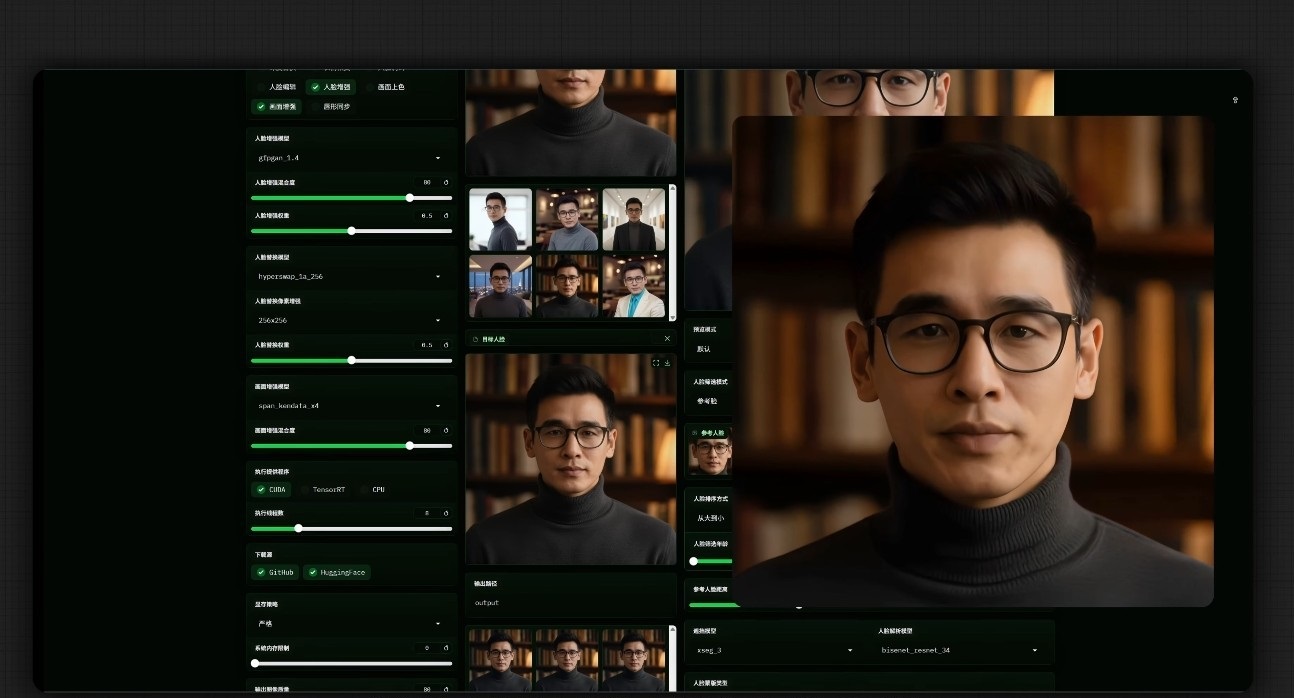Open the span_kendata_x4 model dropdown
1294x698 pixels.
[x=350, y=406]
